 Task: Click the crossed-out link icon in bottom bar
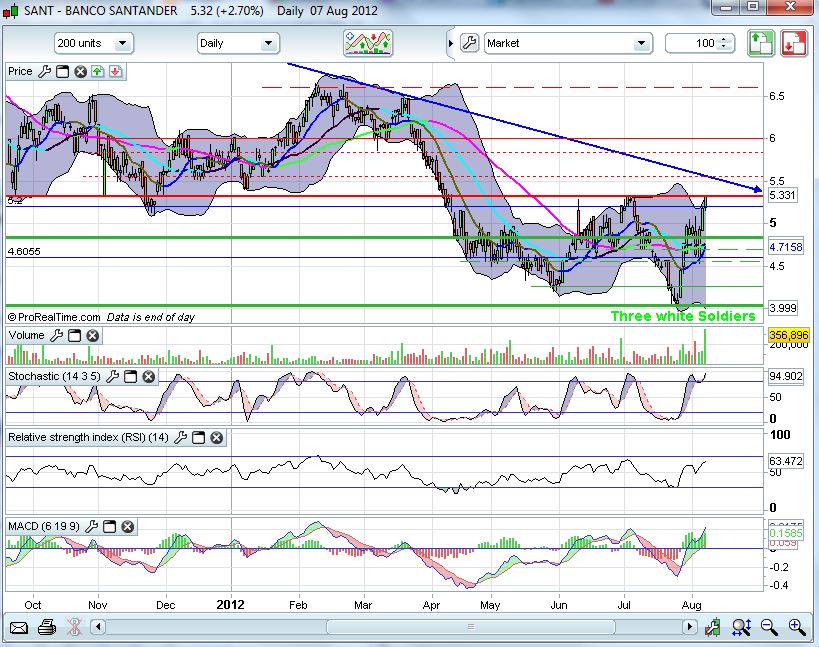point(74,627)
